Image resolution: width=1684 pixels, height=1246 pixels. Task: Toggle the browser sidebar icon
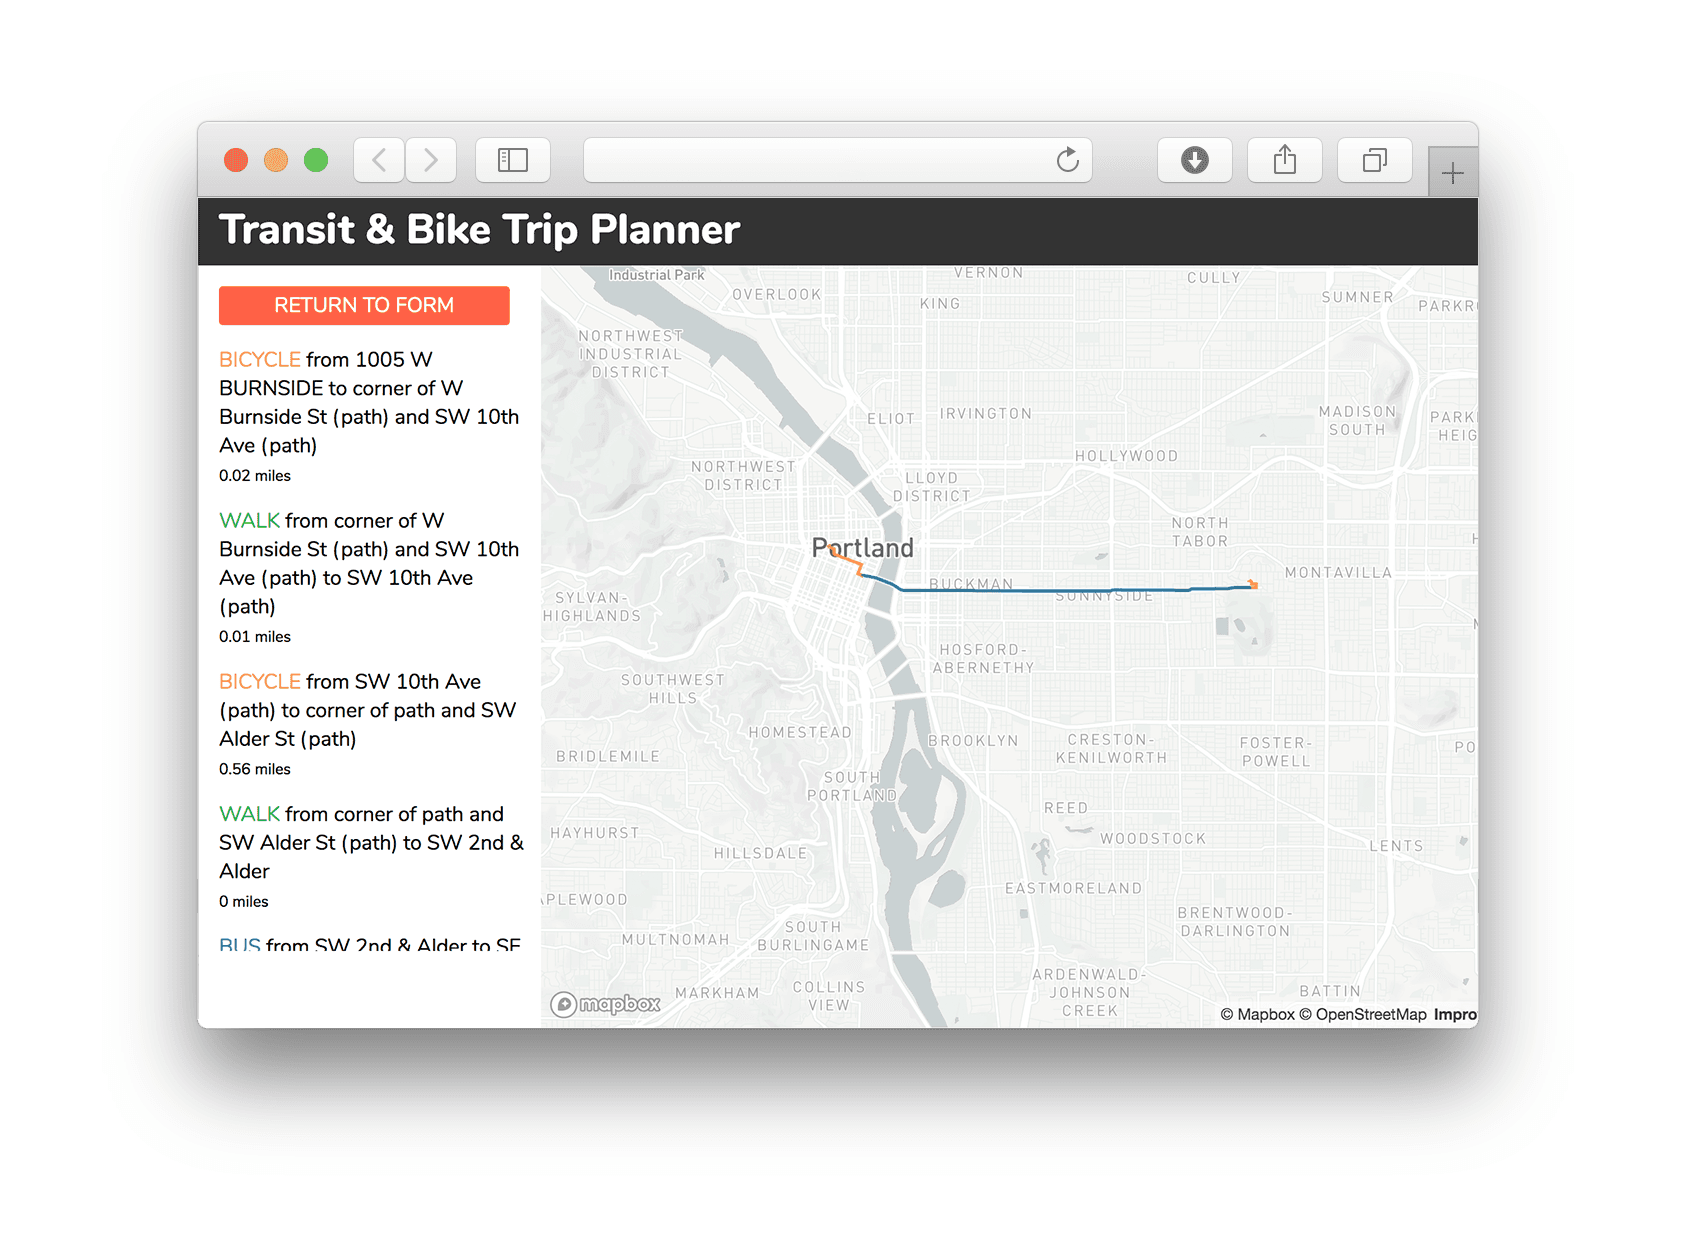(x=513, y=160)
